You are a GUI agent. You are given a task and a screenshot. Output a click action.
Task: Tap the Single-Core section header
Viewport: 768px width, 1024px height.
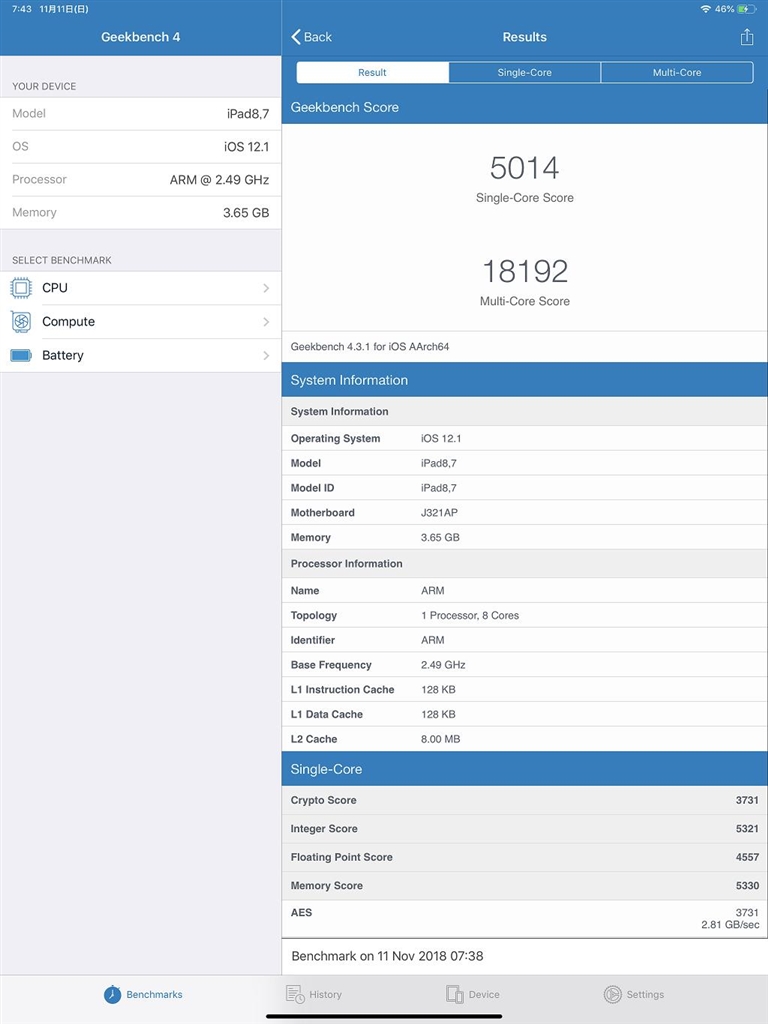click(524, 769)
